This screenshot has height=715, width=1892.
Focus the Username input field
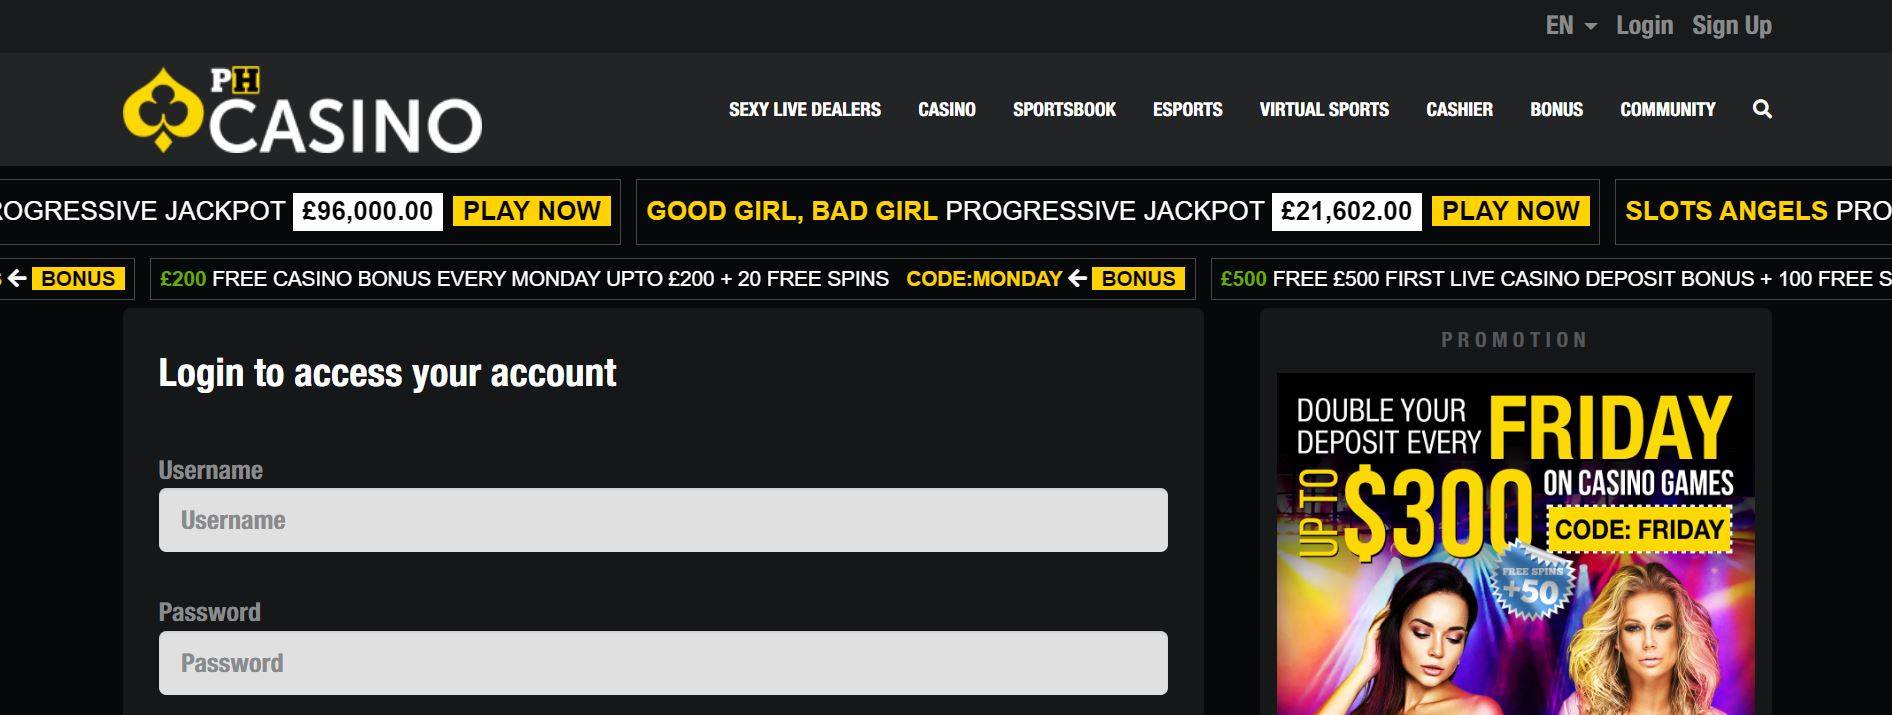[663, 520]
